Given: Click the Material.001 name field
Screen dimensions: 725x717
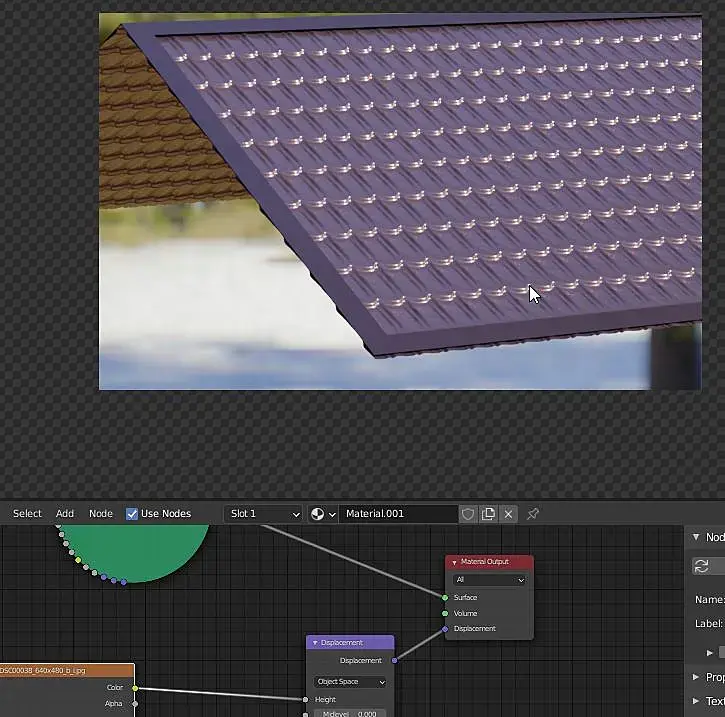Looking at the screenshot, I should (x=399, y=514).
